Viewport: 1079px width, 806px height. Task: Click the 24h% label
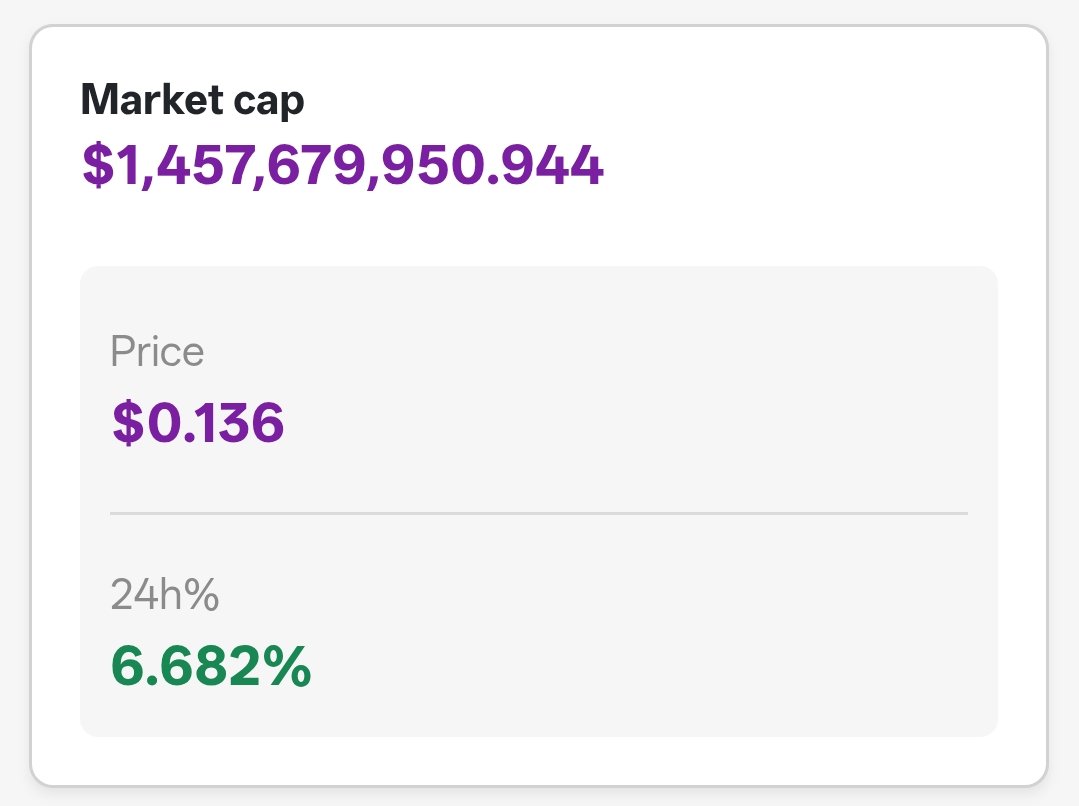164,593
